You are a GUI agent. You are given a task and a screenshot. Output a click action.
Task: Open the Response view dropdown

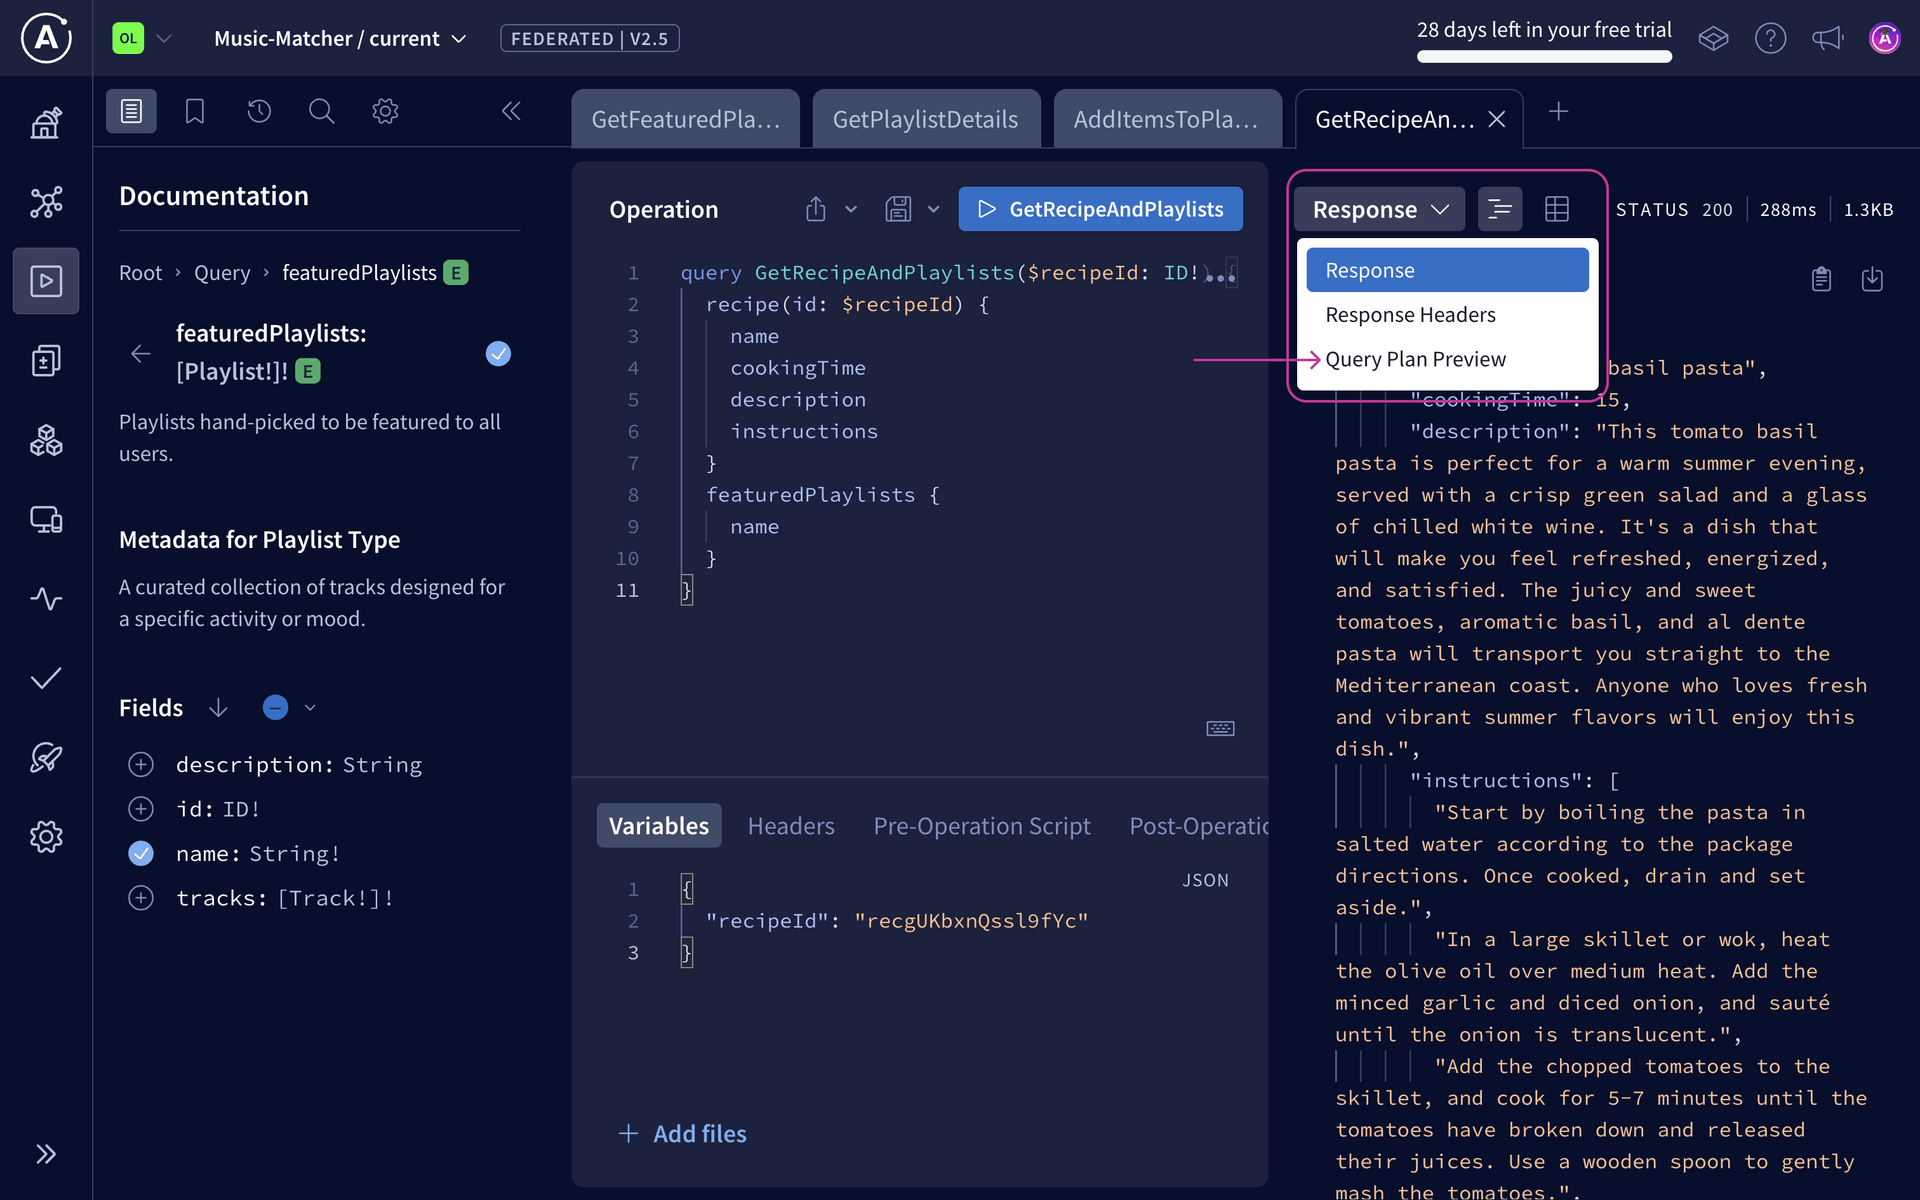coord(1379,209)
